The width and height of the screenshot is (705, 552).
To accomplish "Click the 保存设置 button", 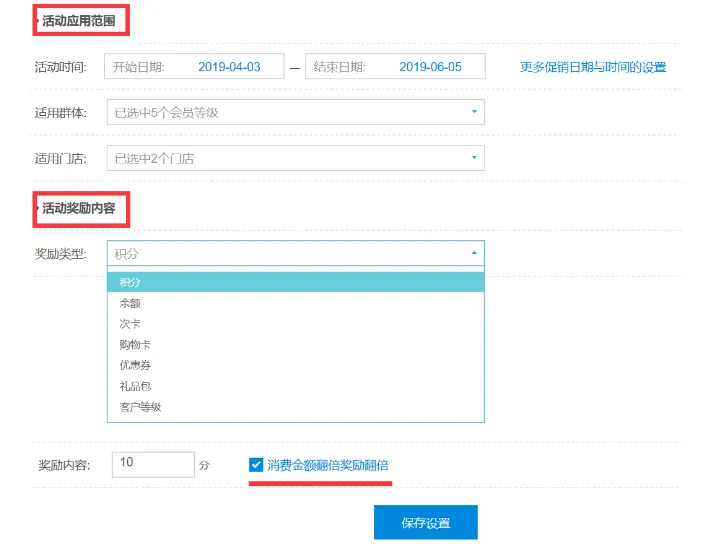I will pyautogui.click(x=425, y=523).
